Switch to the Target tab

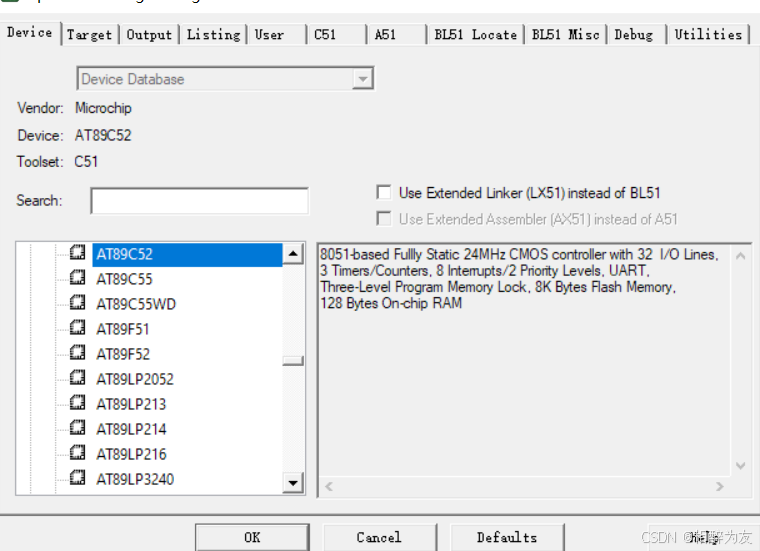tap(90, 35)
